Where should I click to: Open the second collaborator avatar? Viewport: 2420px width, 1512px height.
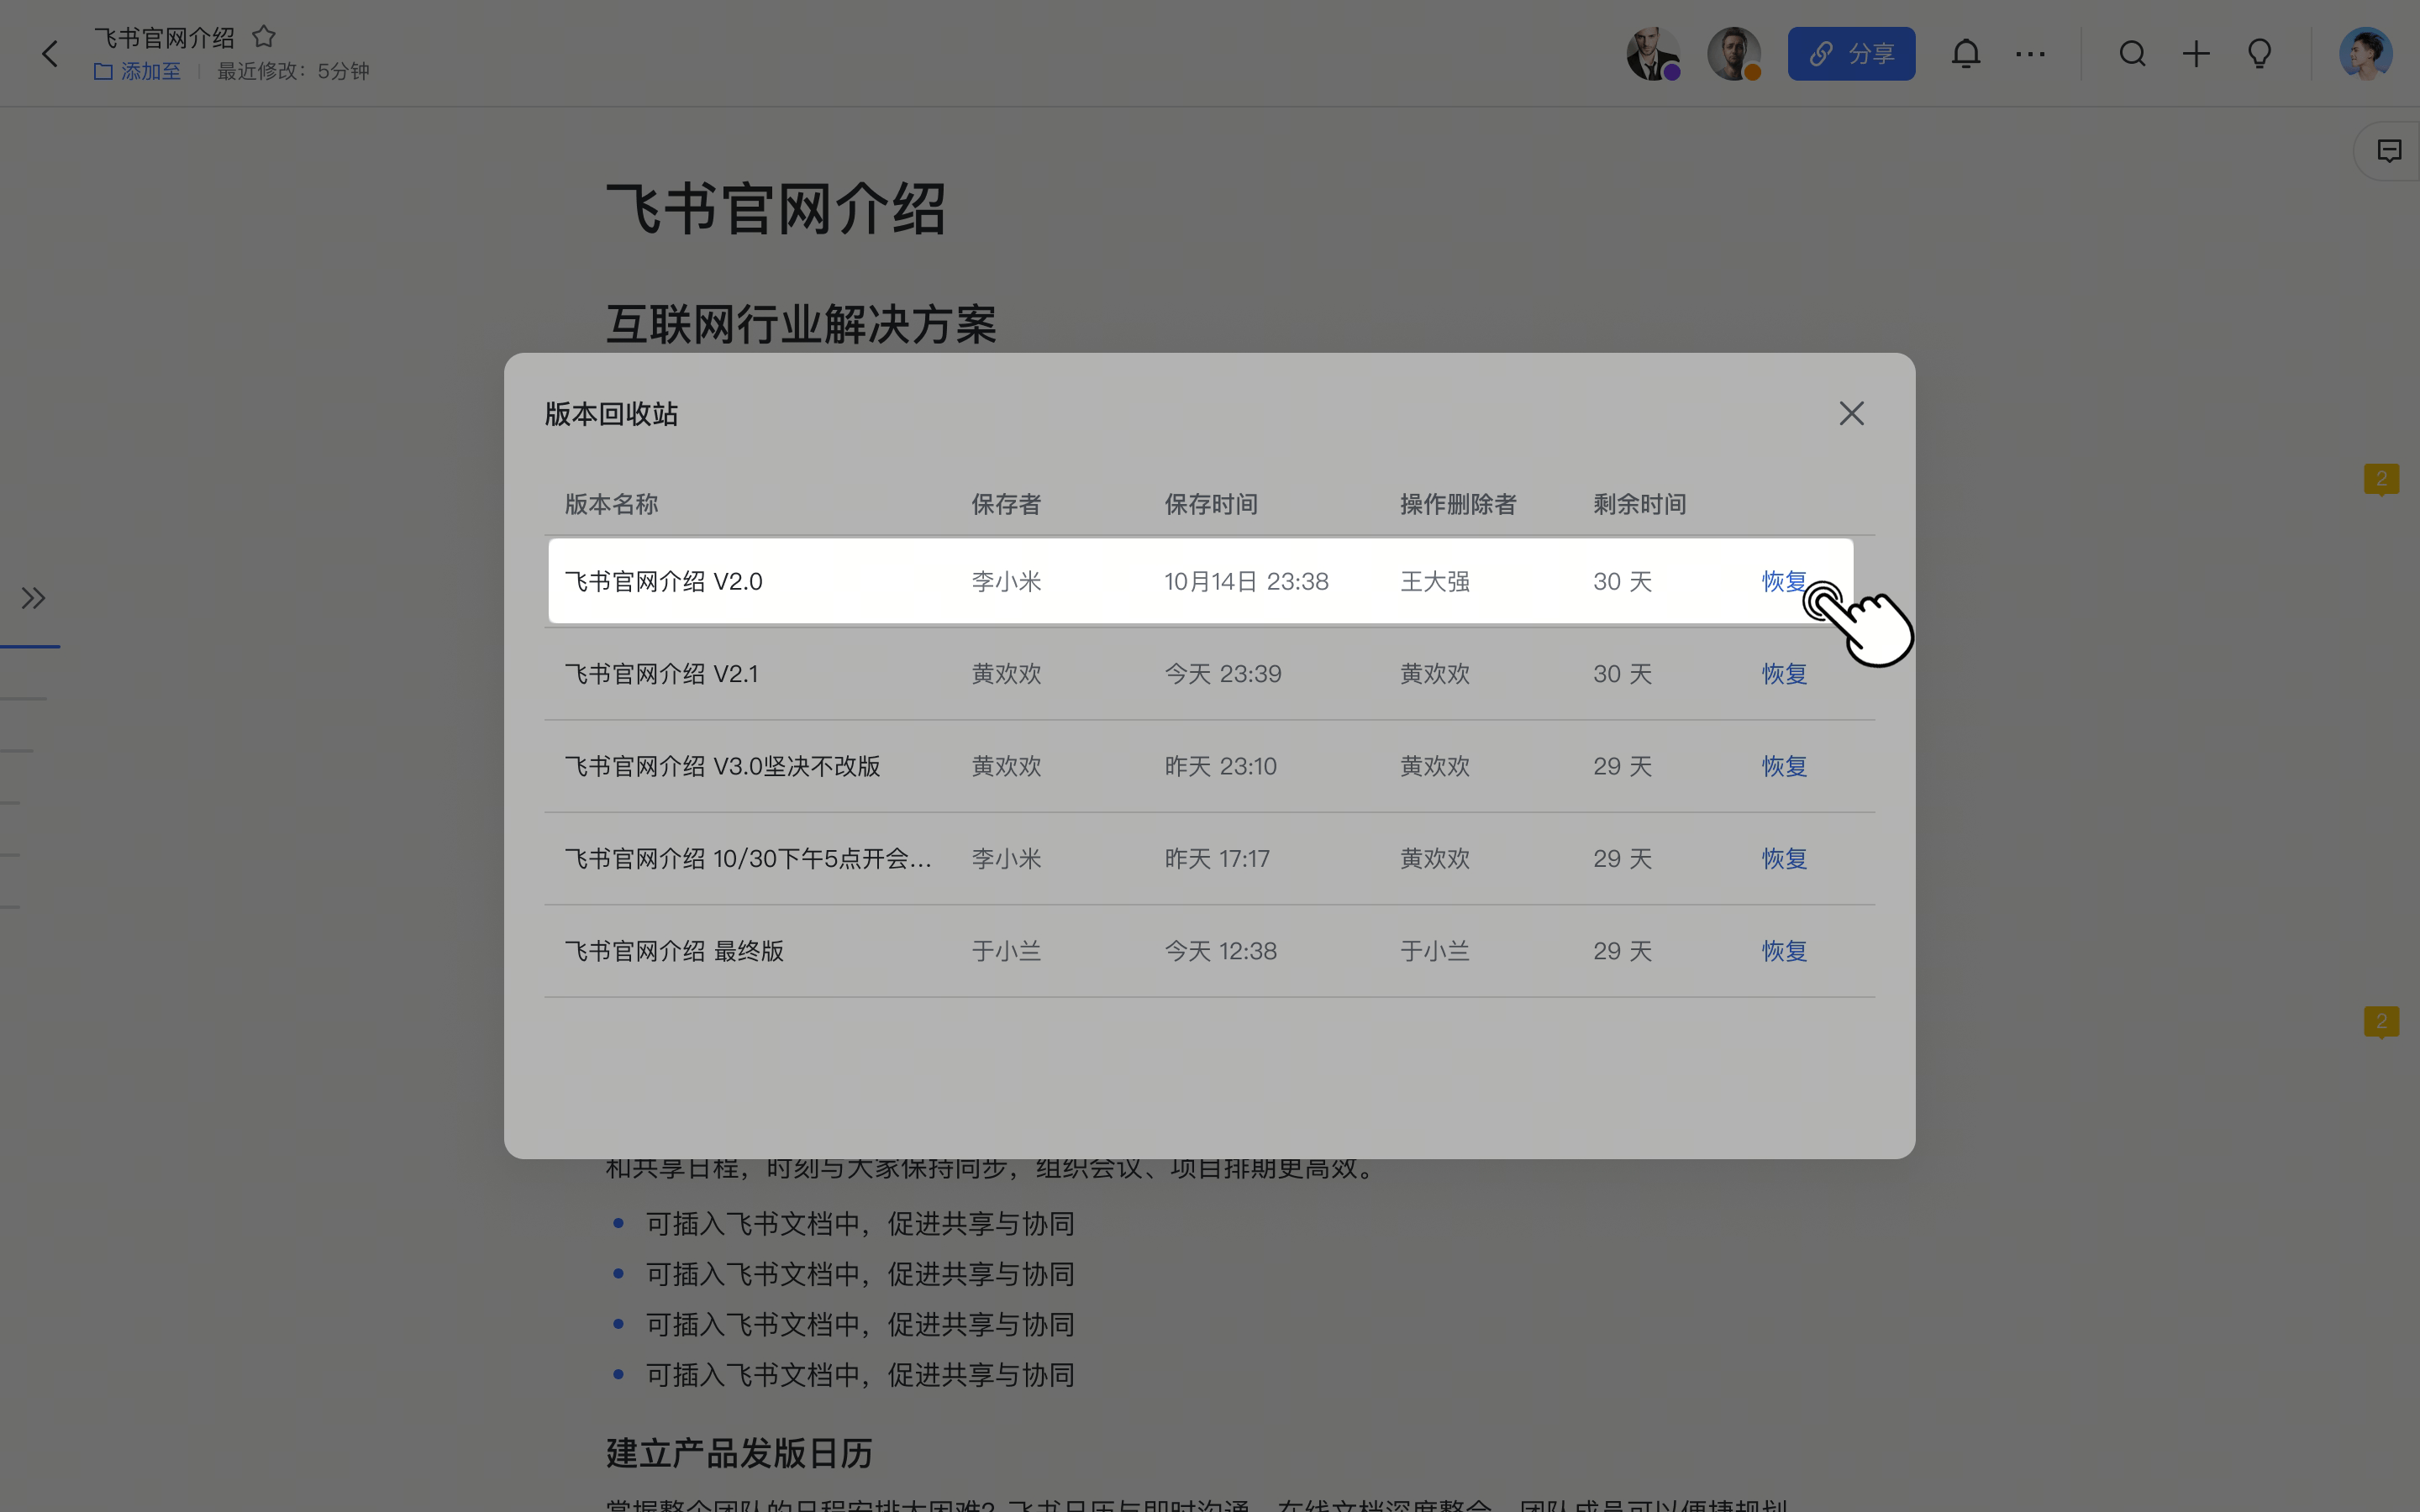[1734, 54]
